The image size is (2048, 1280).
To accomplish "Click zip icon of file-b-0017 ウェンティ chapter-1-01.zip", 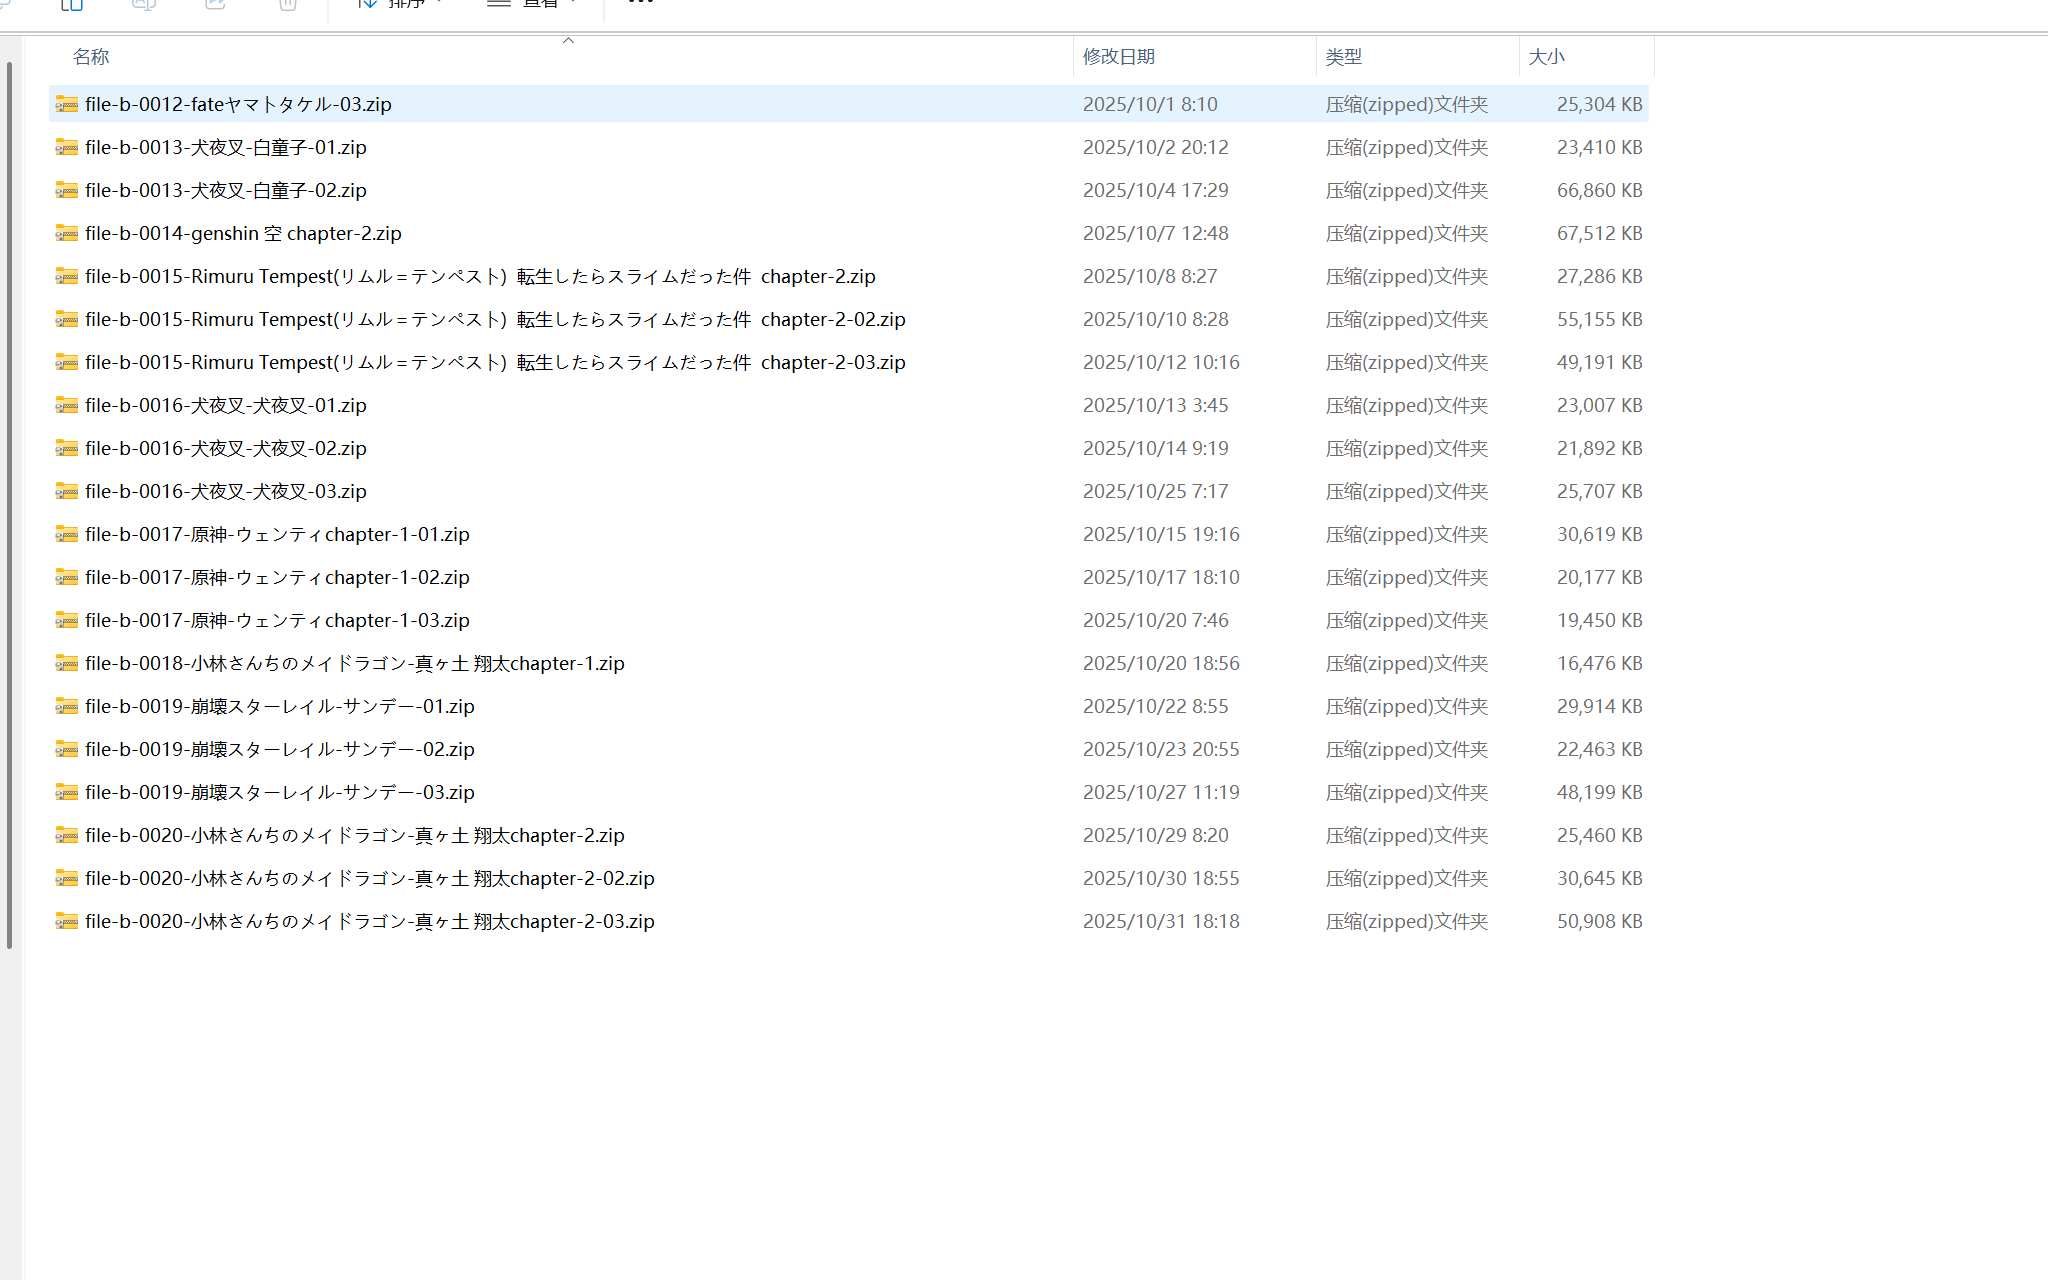I will tap(67, 534).
